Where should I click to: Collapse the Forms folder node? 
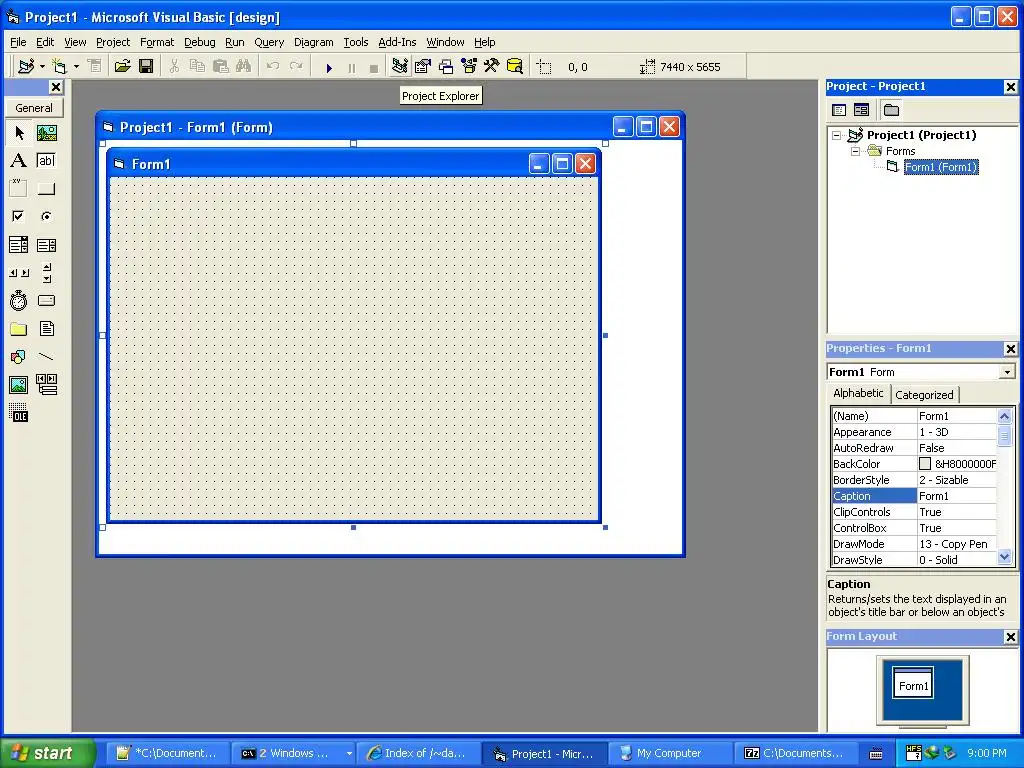click(856, 151)
